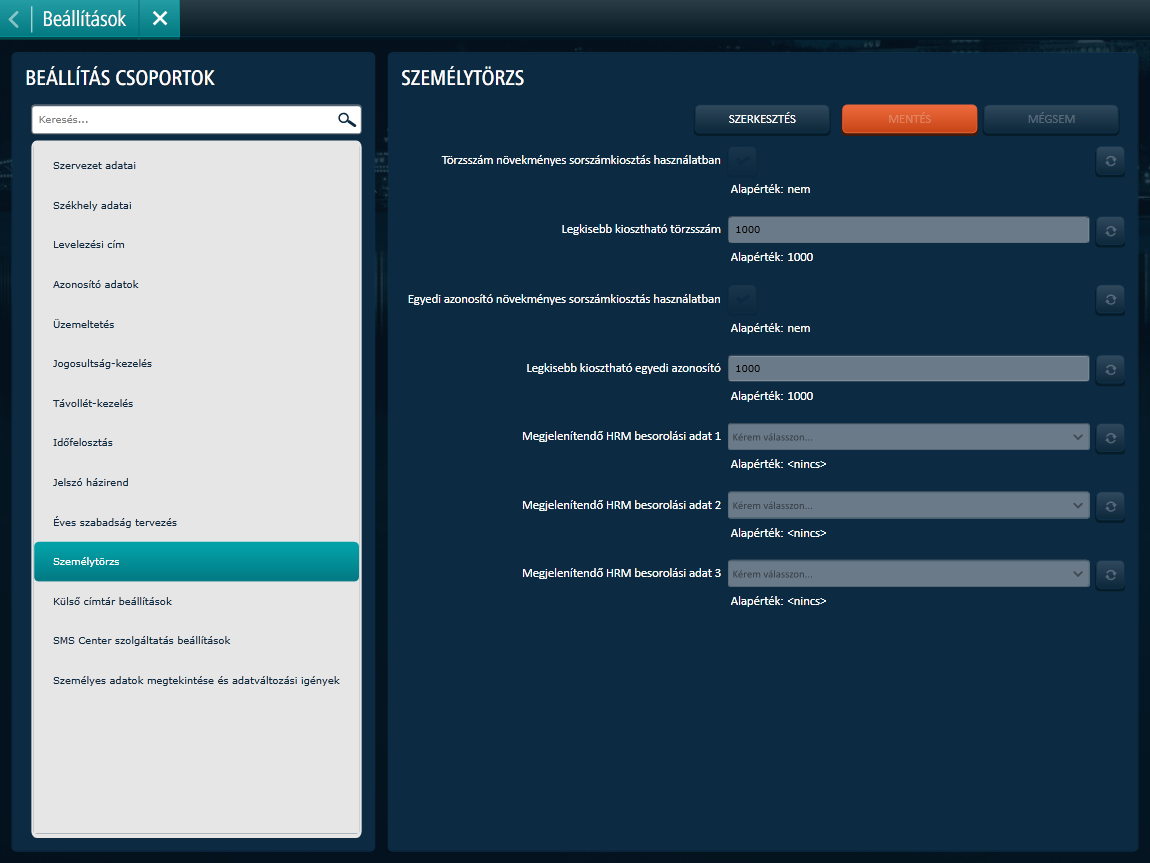This screenshot has width=1150, height=863.
Task: Reset HRM besorolási adat 3 to default
Action: [x=1110, y=574]
